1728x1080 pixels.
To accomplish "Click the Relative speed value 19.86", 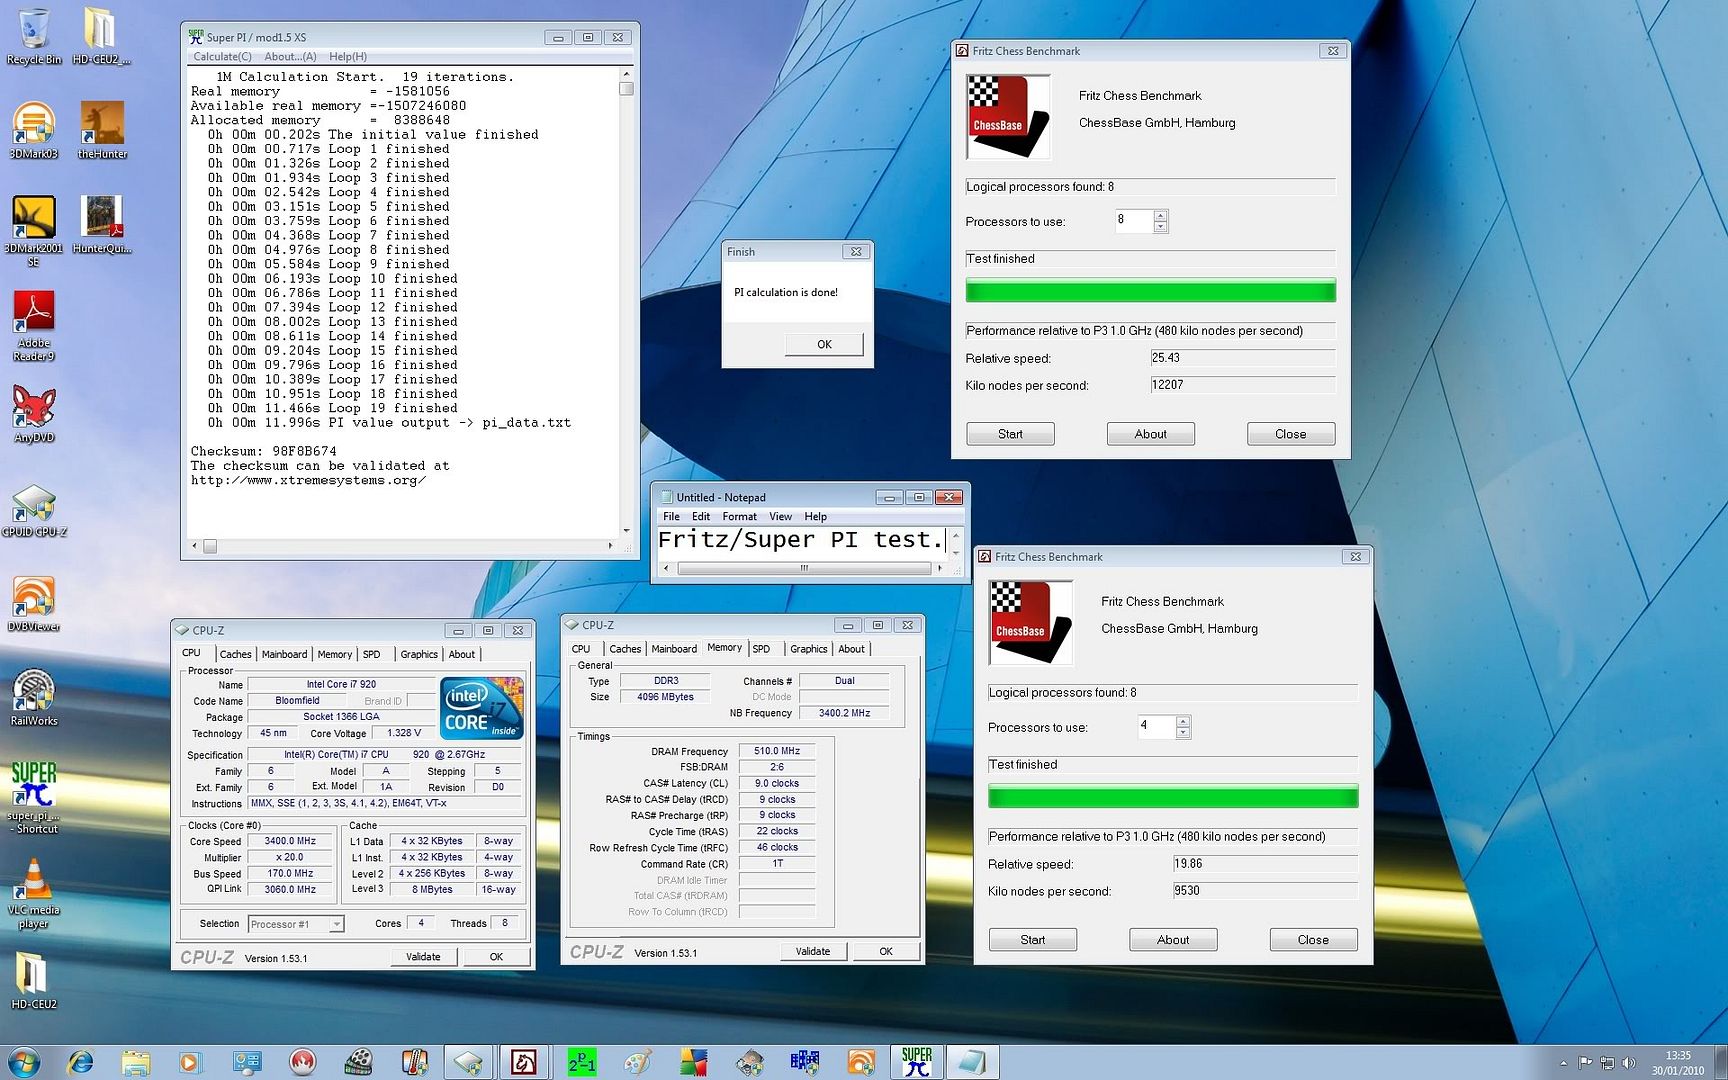I will pyautogui.click(x=1265, y=864).
